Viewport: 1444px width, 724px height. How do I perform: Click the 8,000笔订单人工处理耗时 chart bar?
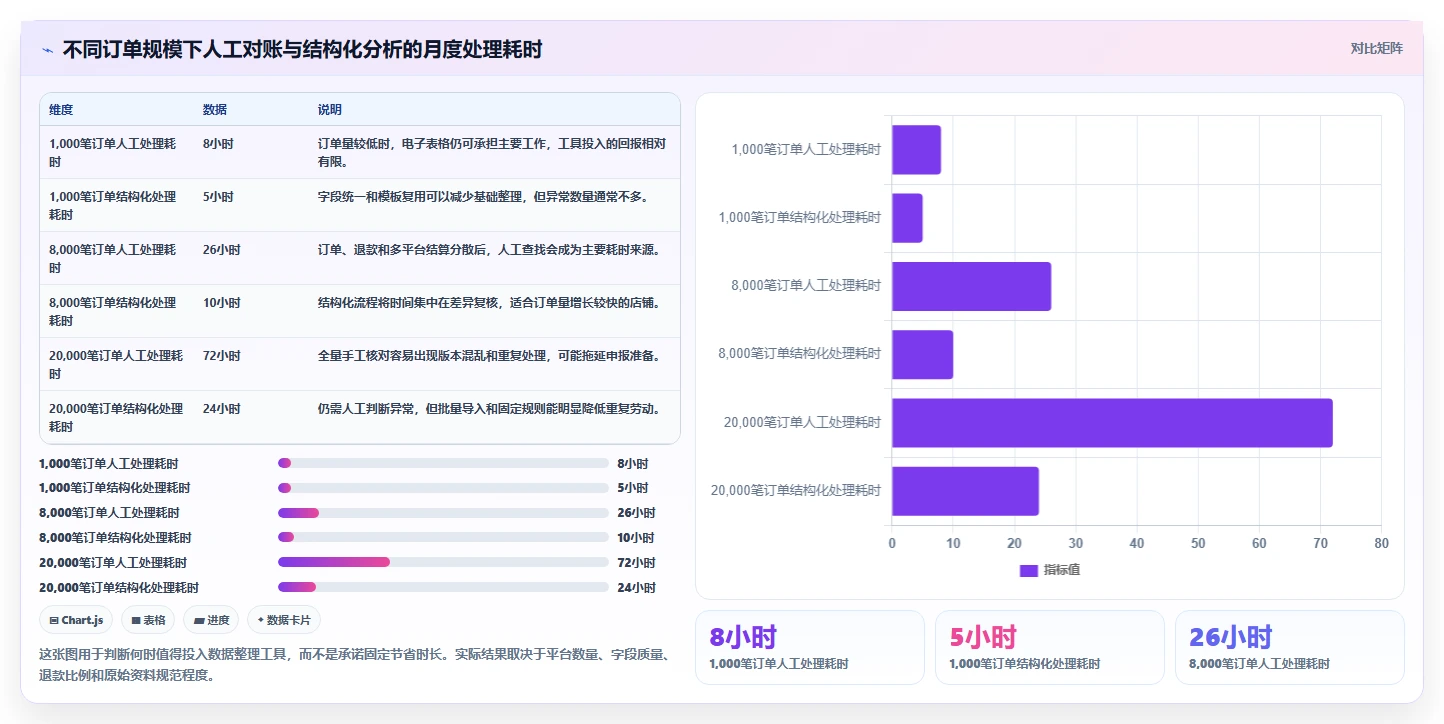[971, 286]
